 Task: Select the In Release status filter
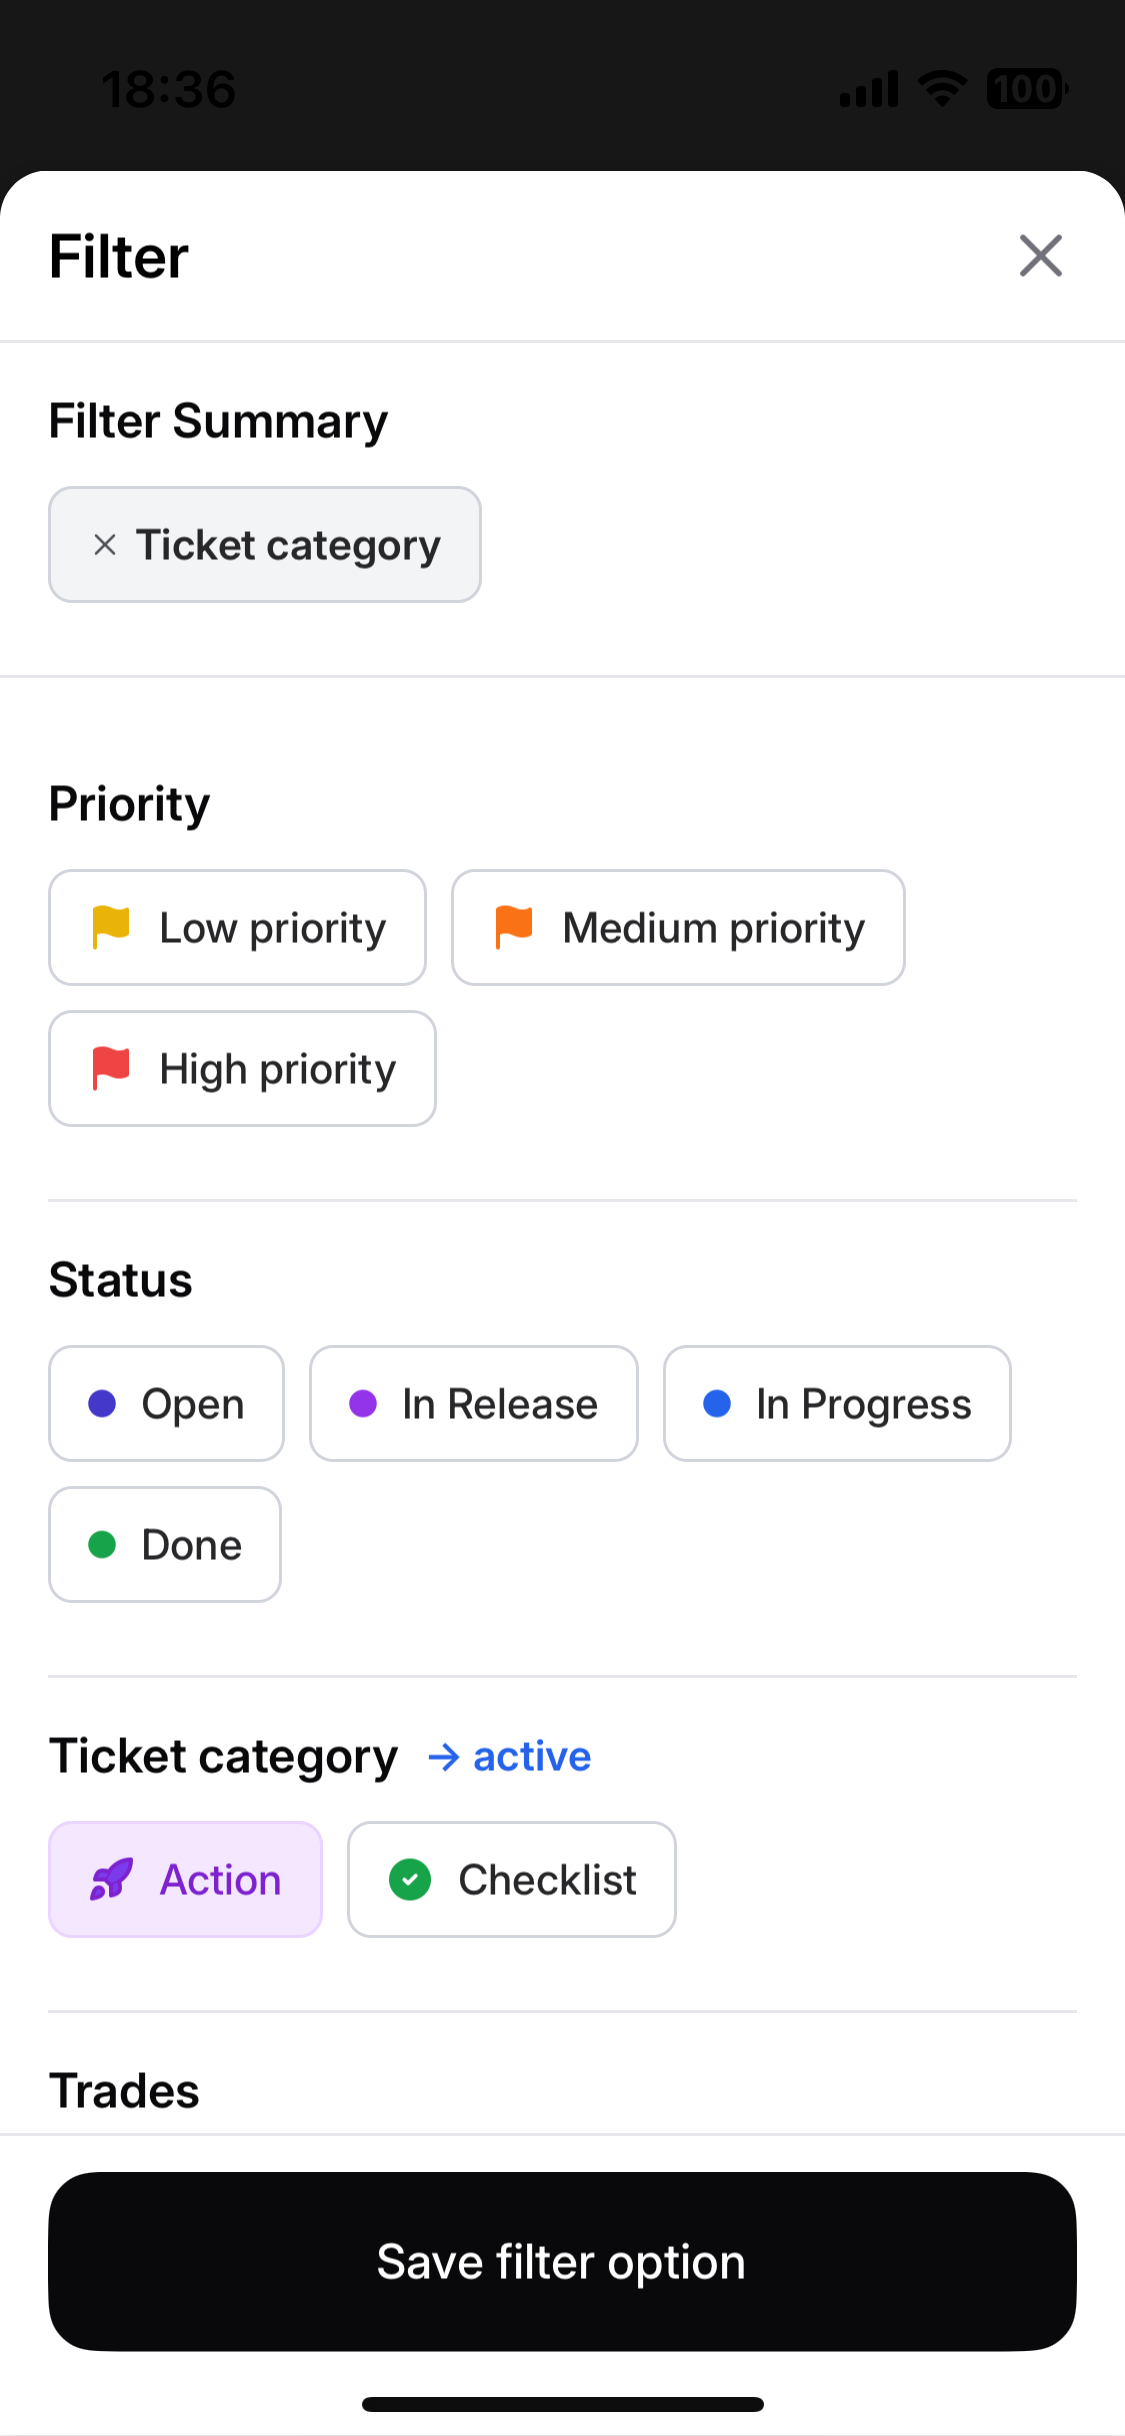[x=474, y=1404]
